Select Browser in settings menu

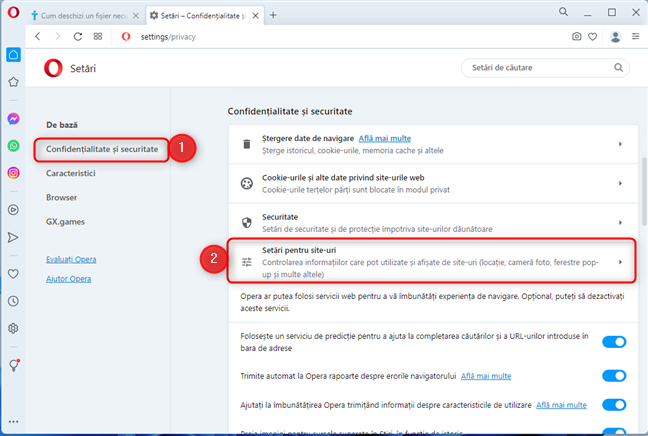[x=62, y=198]
